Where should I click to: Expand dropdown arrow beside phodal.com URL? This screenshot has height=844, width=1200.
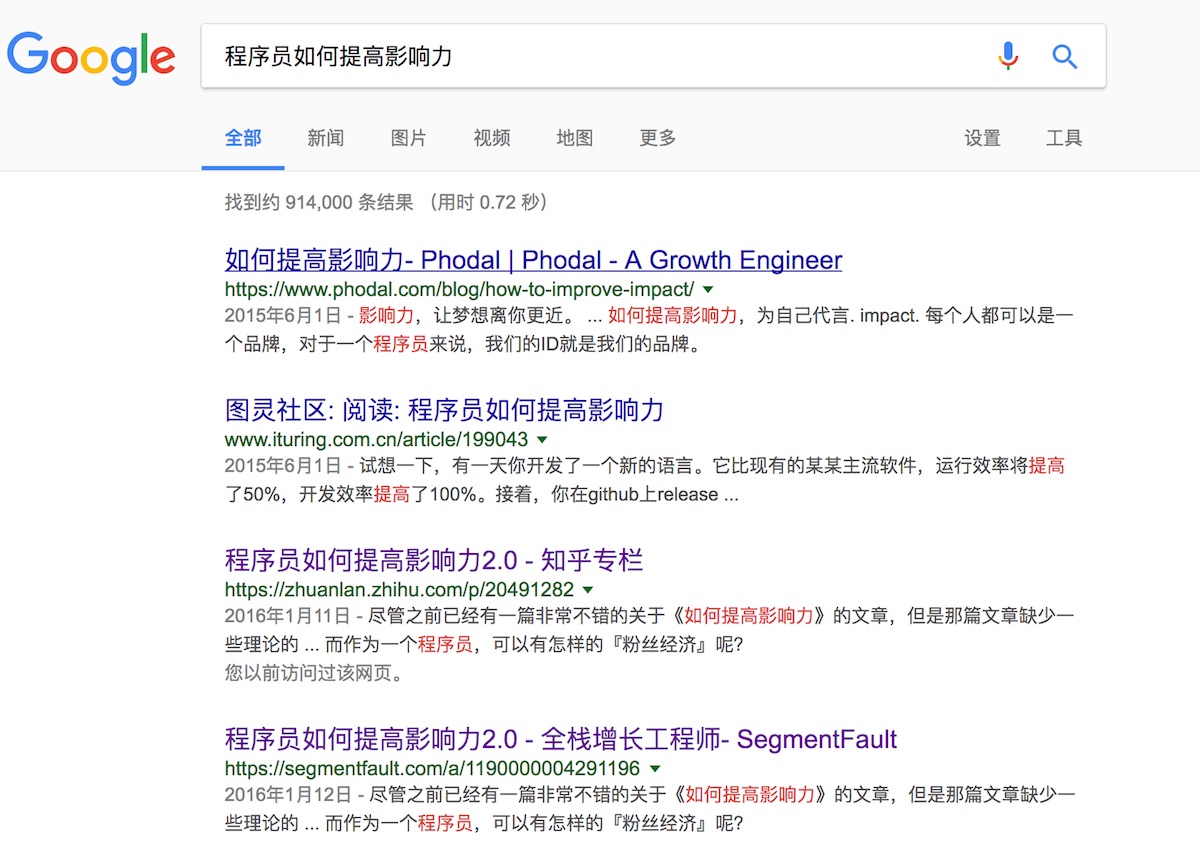[708, 290]
